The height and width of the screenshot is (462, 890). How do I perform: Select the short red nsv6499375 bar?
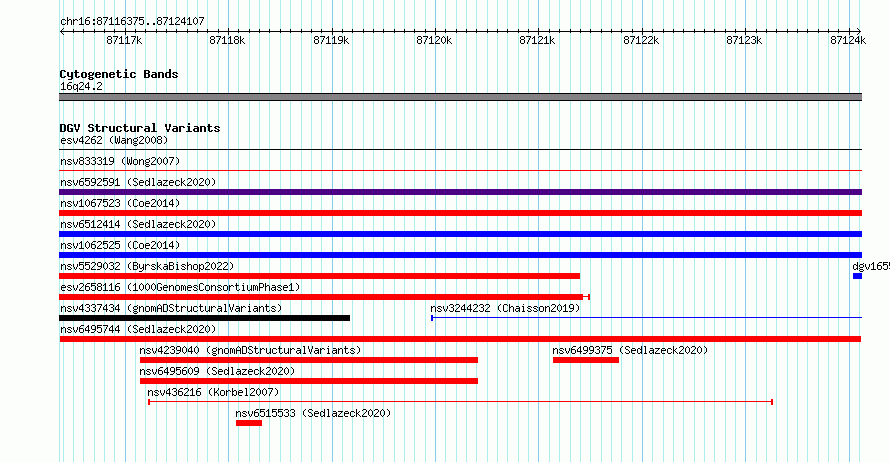586,360
